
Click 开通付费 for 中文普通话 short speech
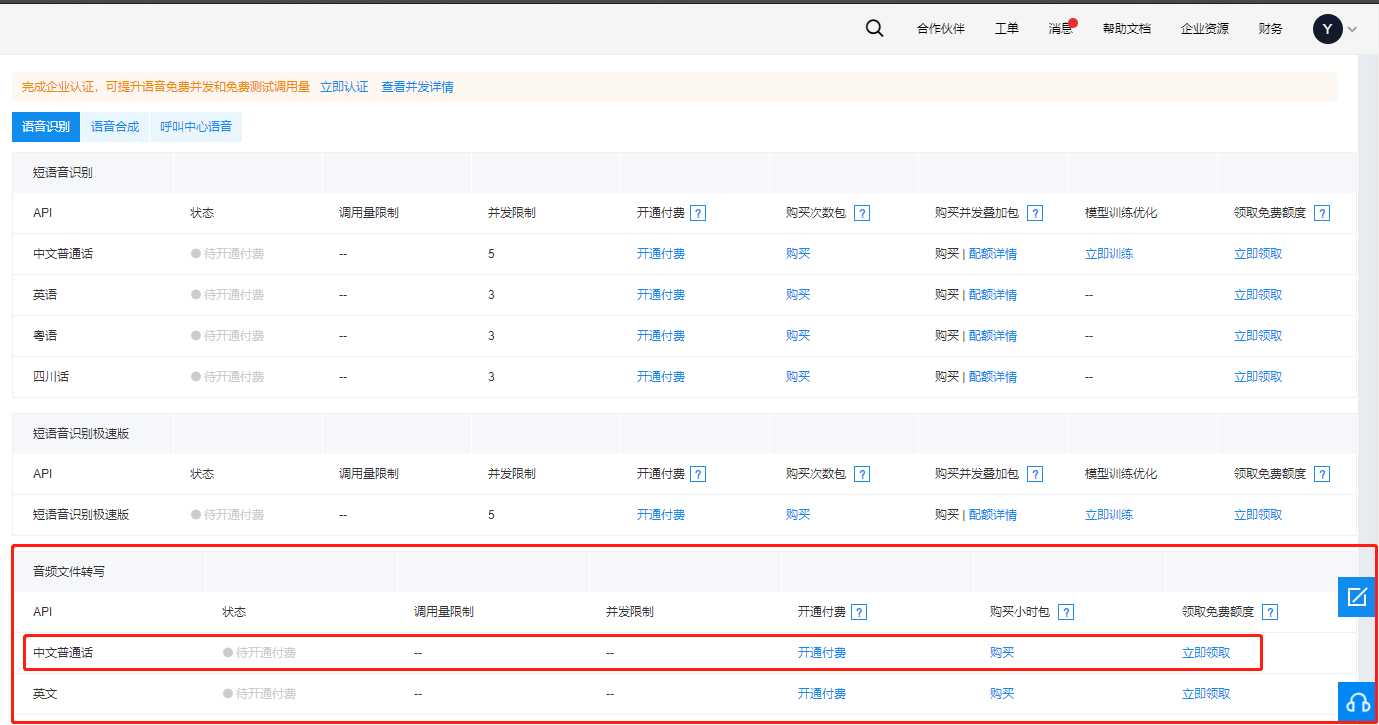tap(661, 254)
